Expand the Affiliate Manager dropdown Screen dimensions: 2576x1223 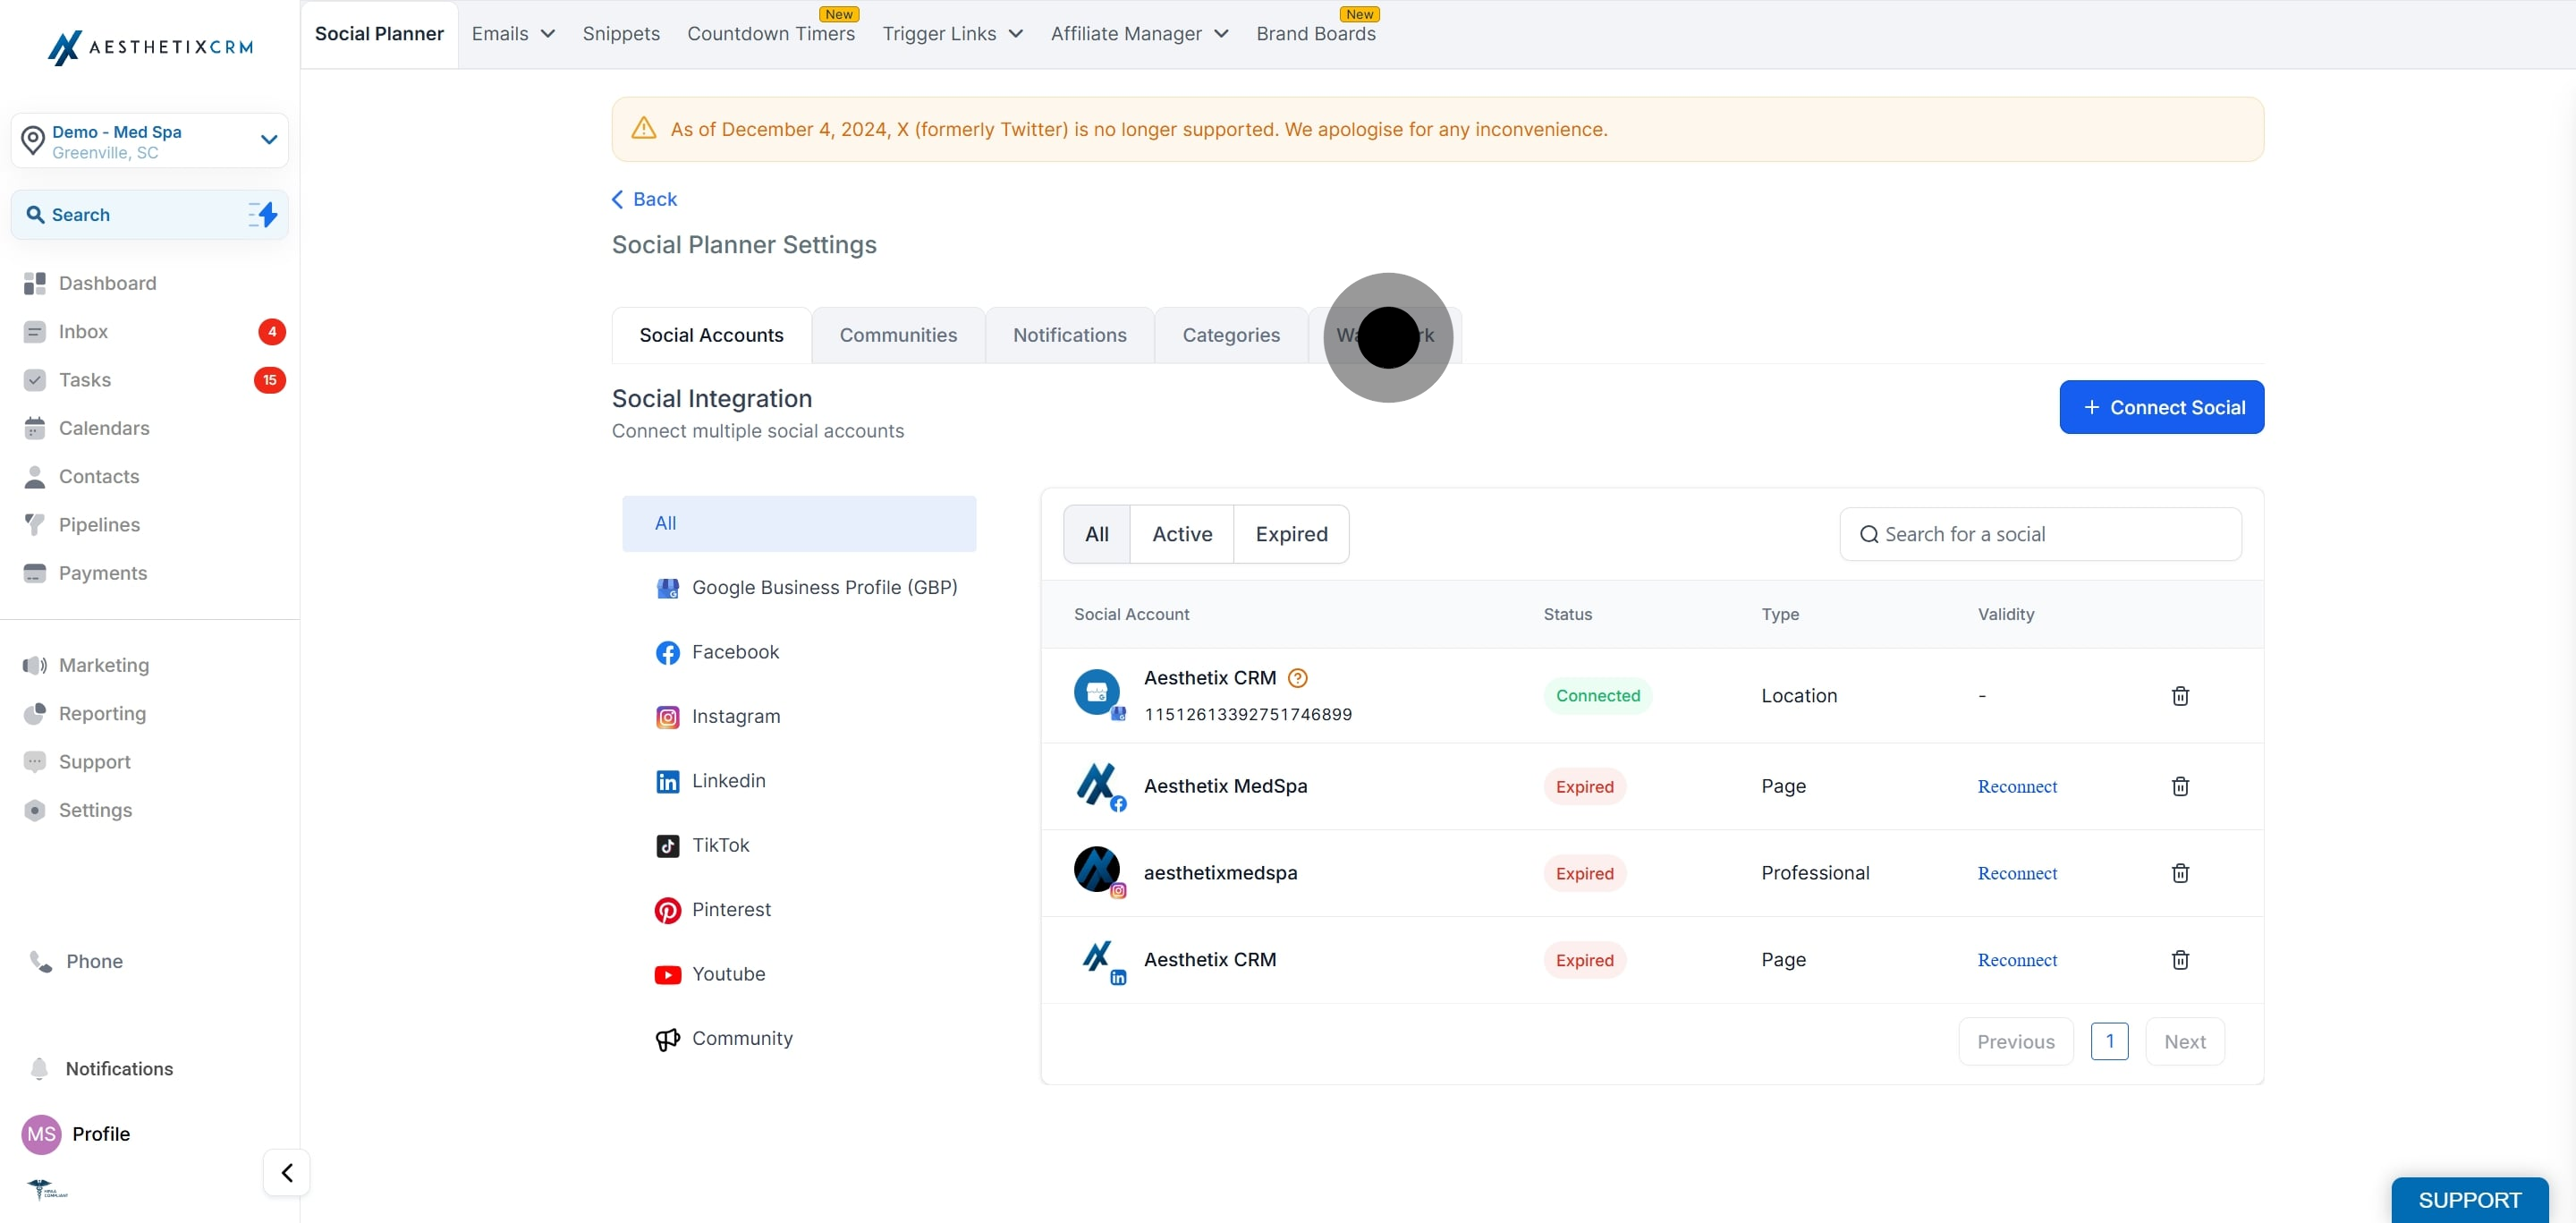coord(1139,34)
